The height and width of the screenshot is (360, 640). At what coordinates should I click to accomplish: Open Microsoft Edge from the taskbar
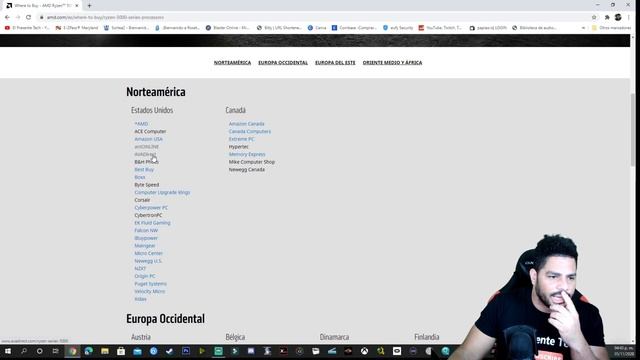89,351
